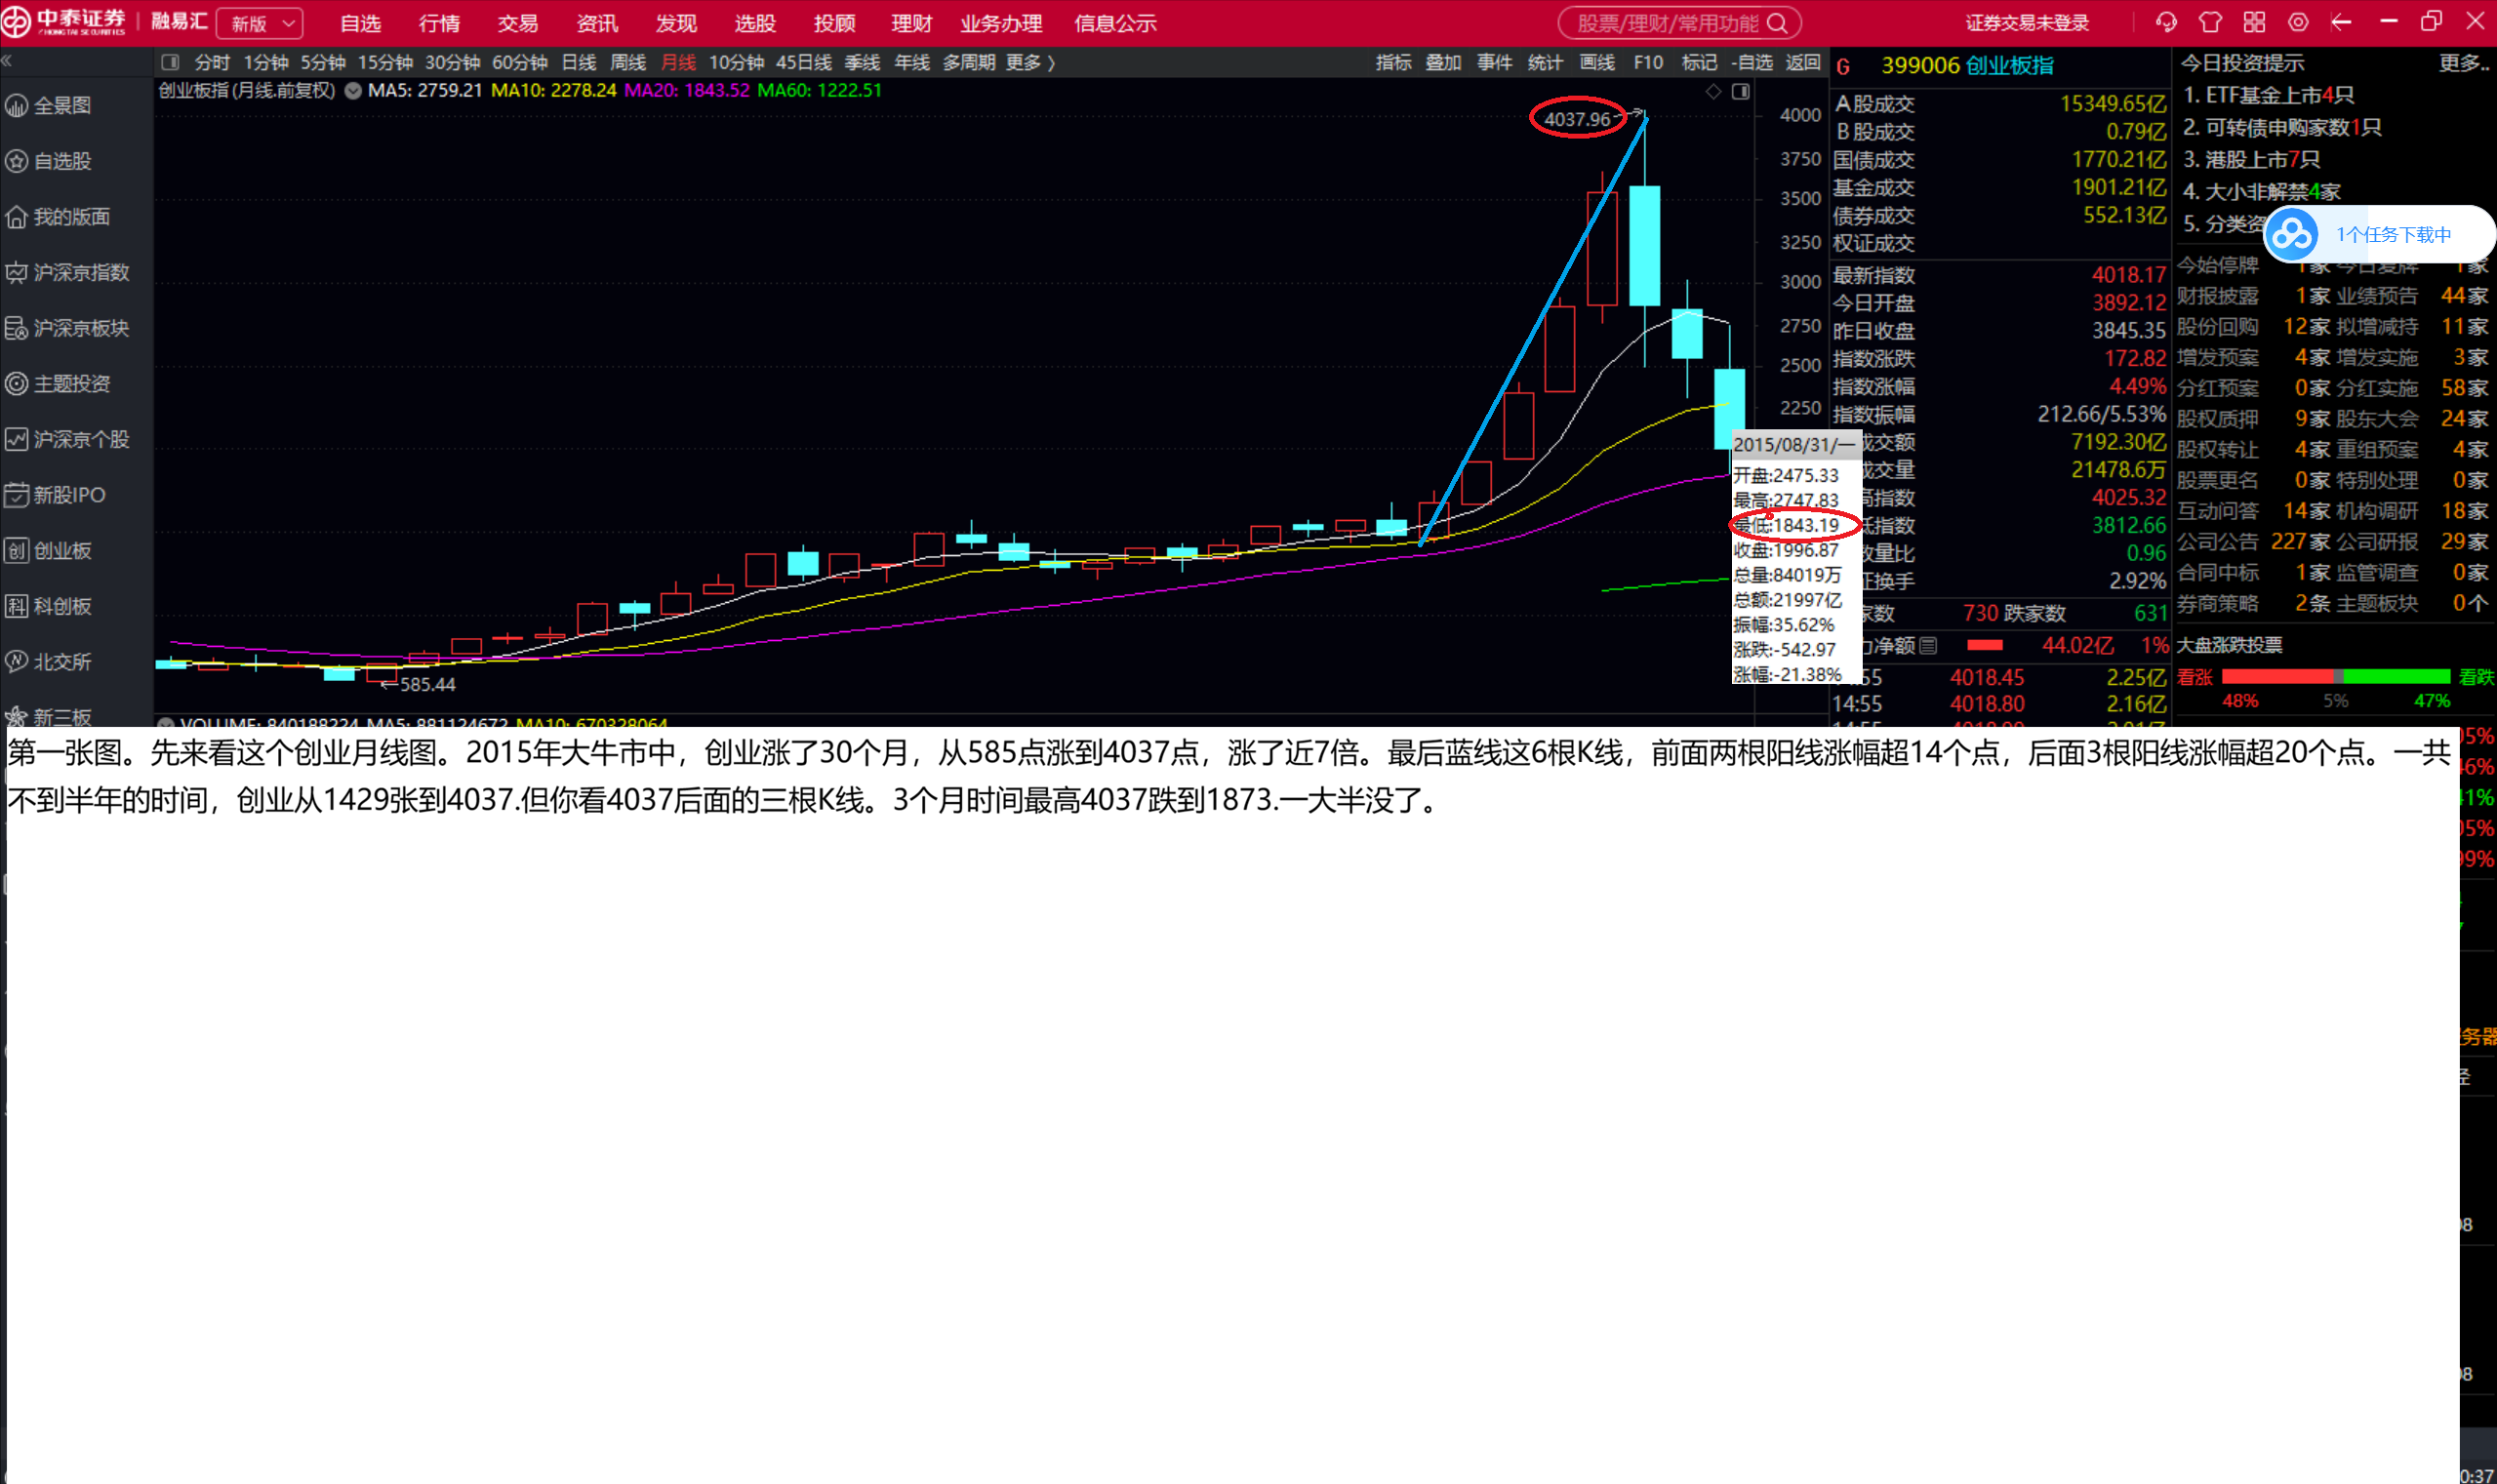
Task: Open the customer service headset icon
Action: tap(2166, 22)
